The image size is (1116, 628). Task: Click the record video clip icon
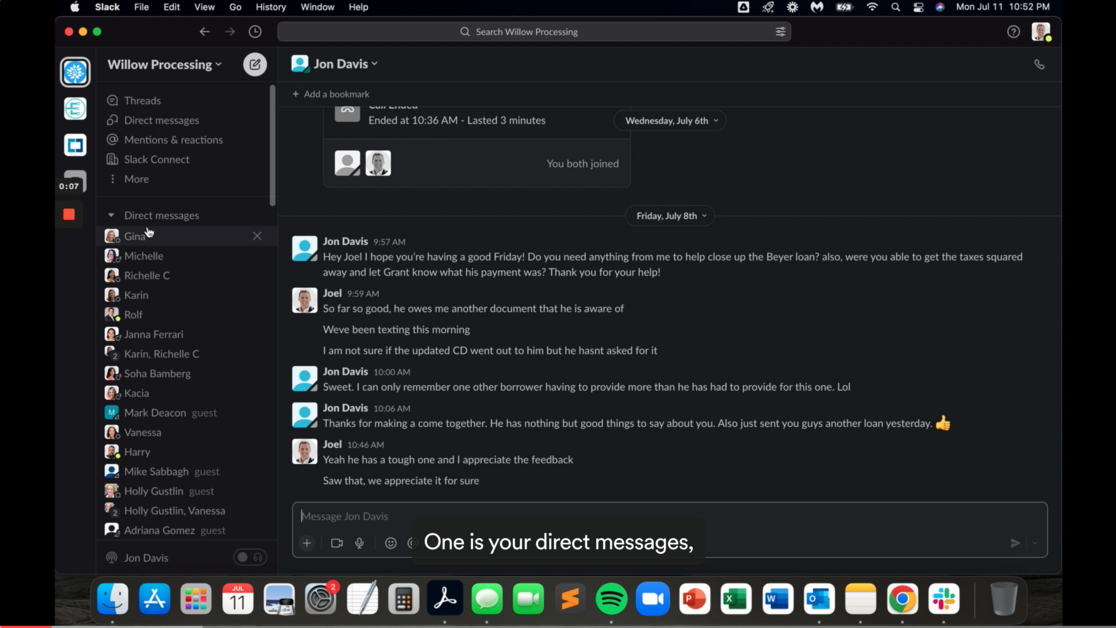pyautogui.click(x=337, y=543)
